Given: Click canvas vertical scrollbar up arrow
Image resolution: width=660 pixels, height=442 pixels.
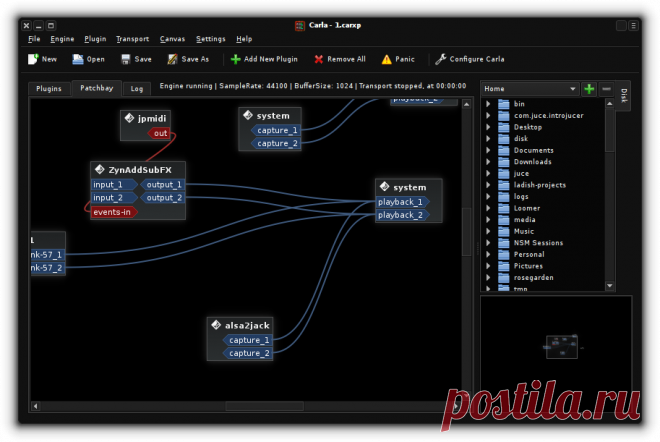Looking at the screenshot, I should pyautogui.click(x=466, y=104).
